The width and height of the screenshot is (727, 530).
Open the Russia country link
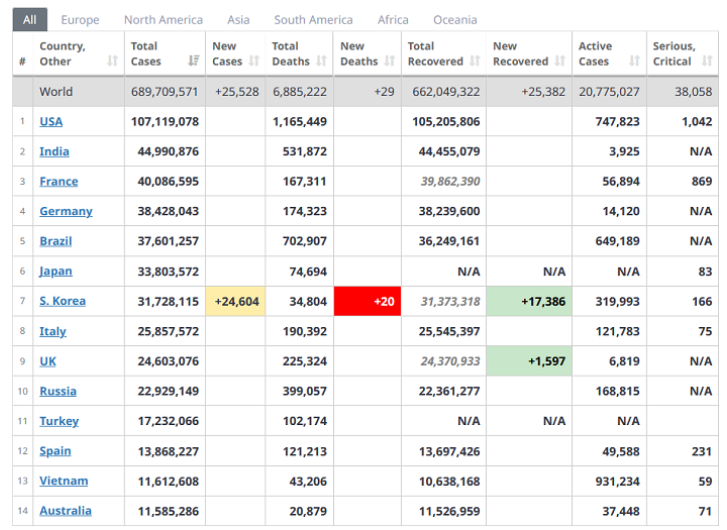(58, 391)
